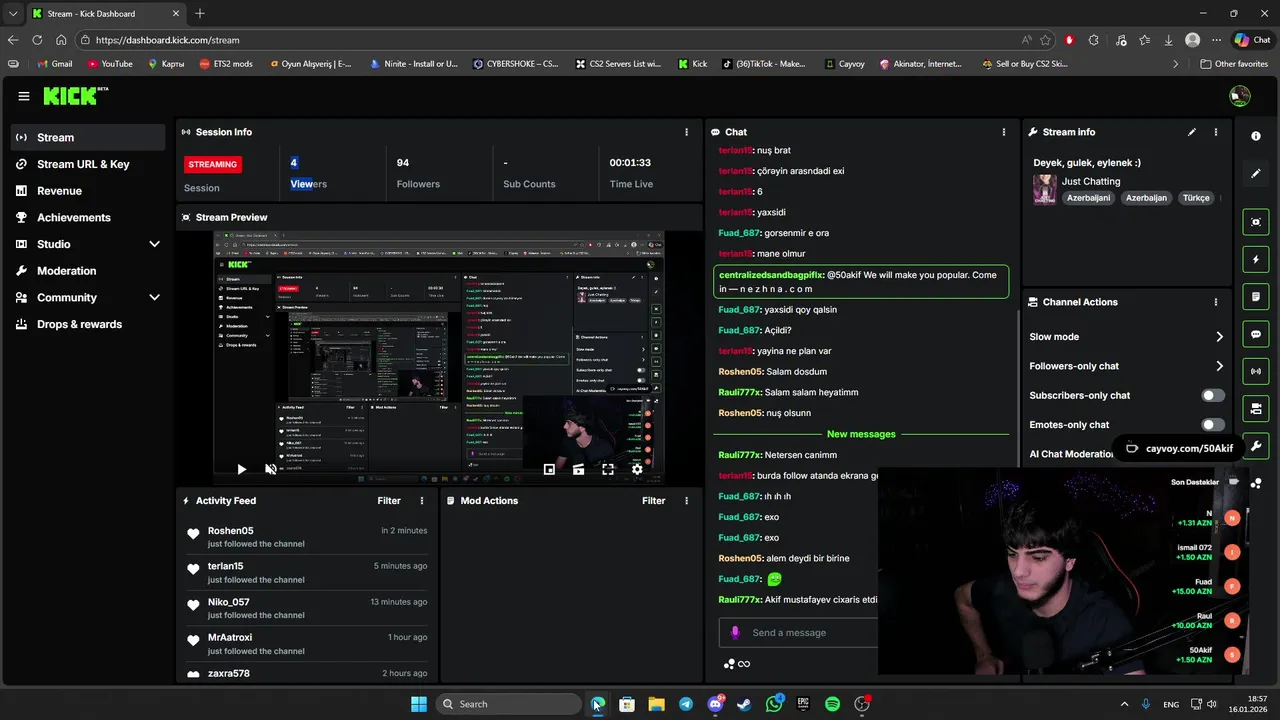Click MrAatroxi in the Activity Feed
The width and height of the screenshot is (1280, 720).
click(x=230, y=637)
